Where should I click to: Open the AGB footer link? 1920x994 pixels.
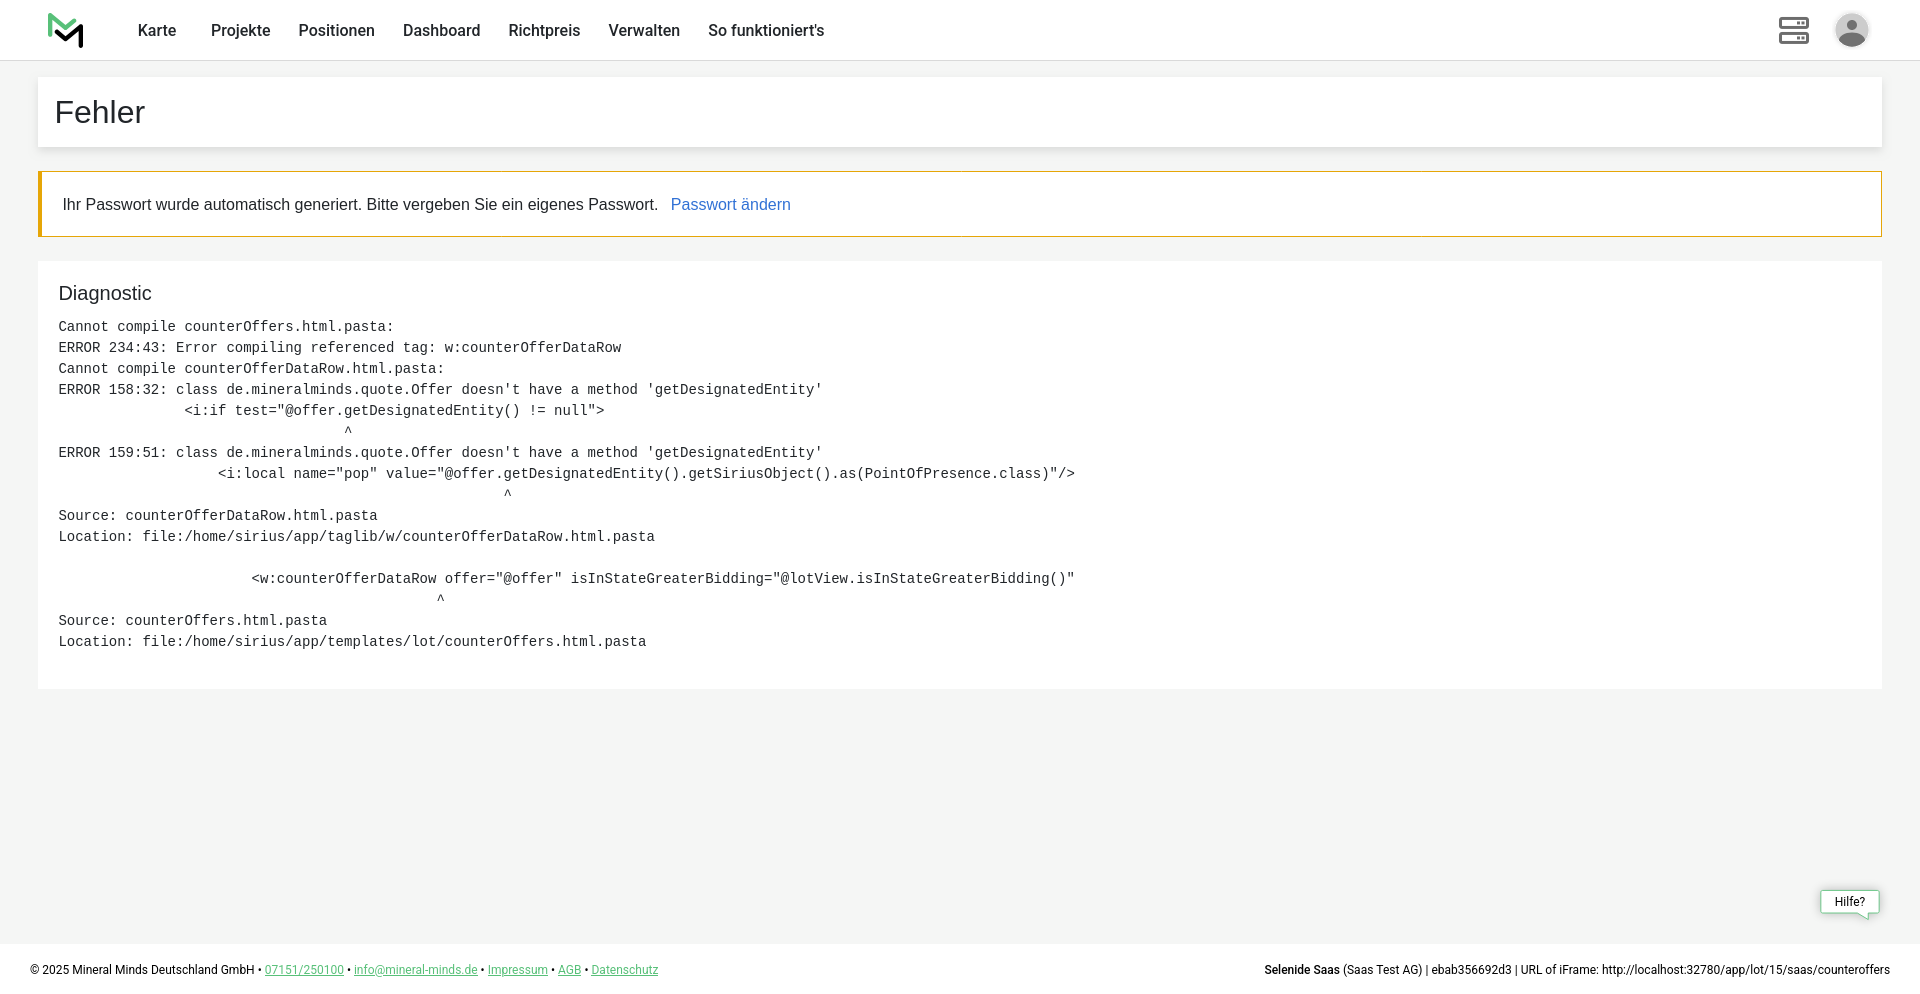point(569,970)
